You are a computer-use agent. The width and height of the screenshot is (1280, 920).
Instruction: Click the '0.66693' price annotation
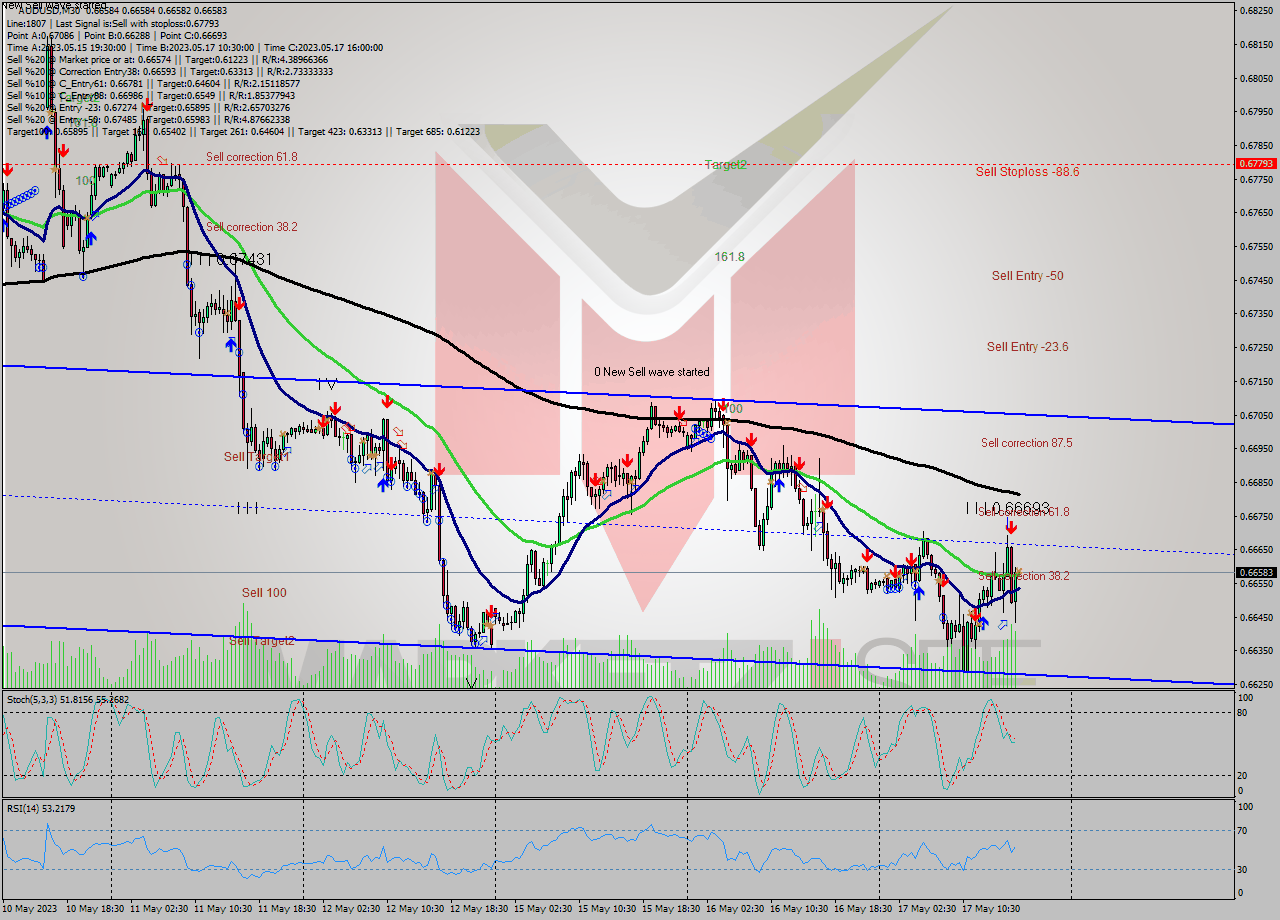coord(1021,509)
